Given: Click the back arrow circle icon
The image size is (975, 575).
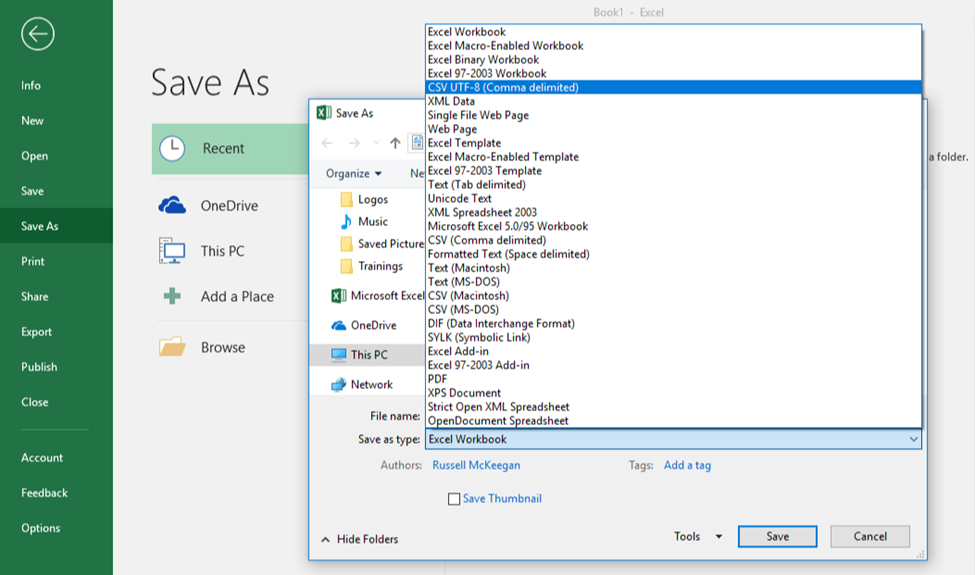Looking at the screenshot, I should (x=37, y=34).
